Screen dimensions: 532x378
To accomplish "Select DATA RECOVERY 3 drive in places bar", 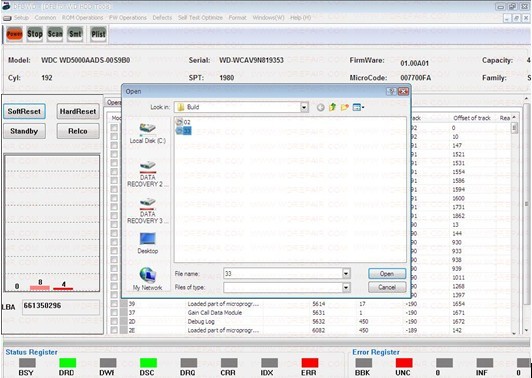I will [x=148, y=211].
